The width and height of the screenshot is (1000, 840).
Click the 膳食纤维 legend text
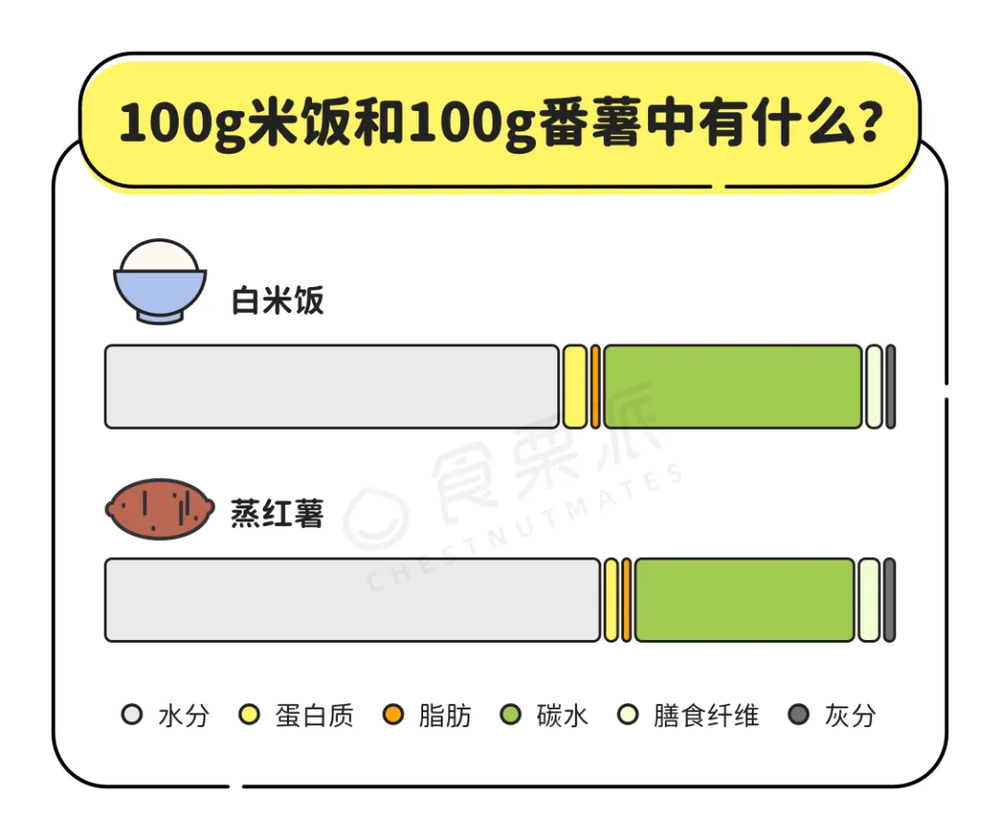(706, 716)
